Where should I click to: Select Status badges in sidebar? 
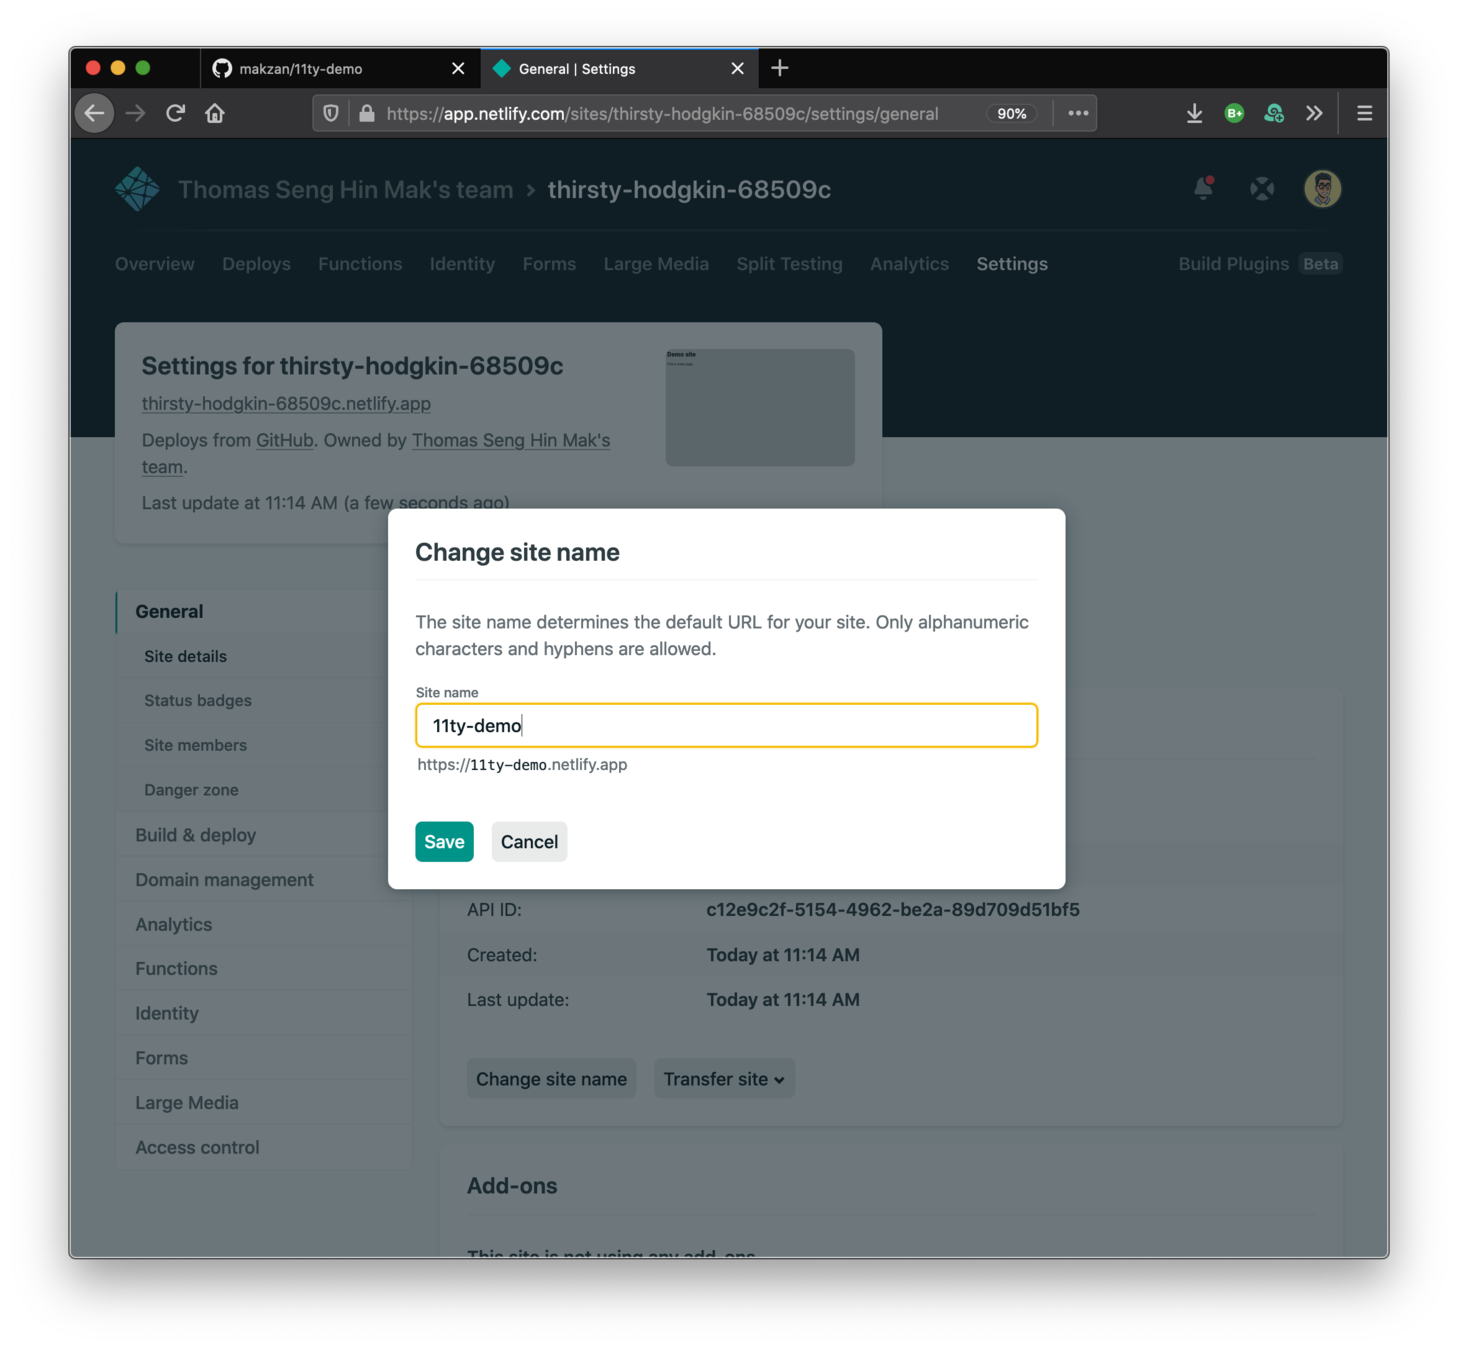click(x=198, y=700)
